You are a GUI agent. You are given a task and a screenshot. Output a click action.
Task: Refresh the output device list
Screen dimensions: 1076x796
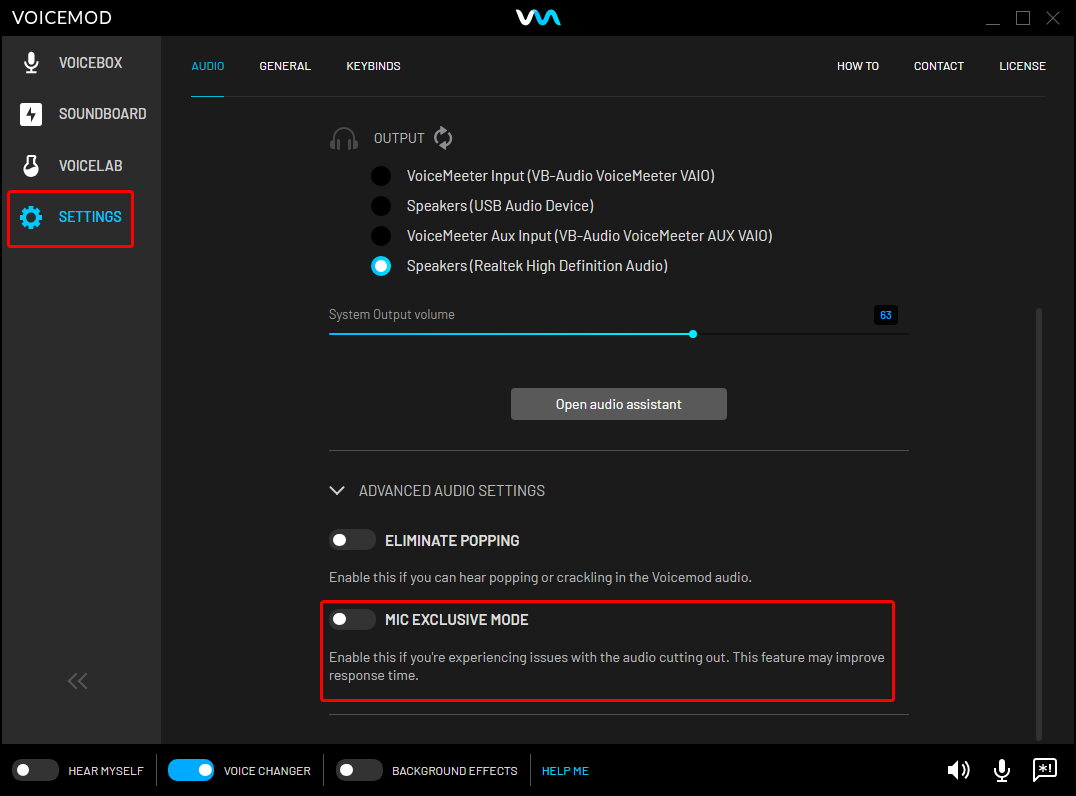click(443, 138)
